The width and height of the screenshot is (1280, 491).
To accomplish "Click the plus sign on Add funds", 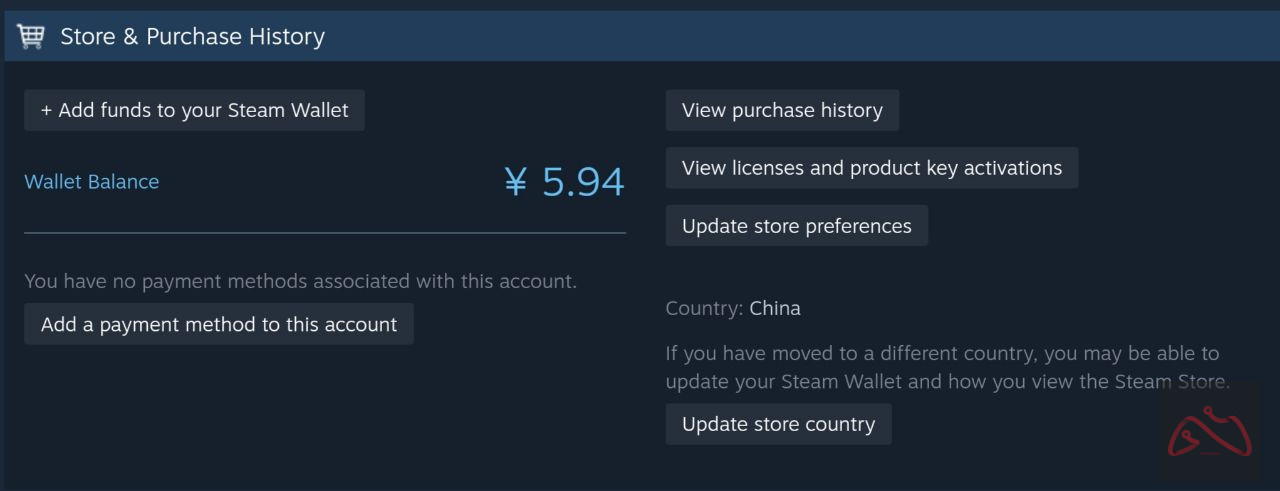I will [46, 111].
